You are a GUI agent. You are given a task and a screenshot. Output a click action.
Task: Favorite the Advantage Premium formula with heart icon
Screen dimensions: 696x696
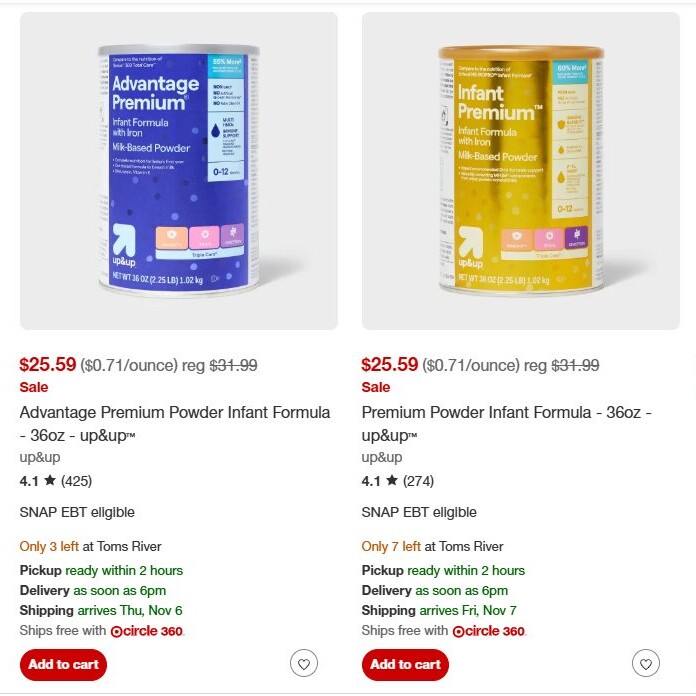point(304,663)
